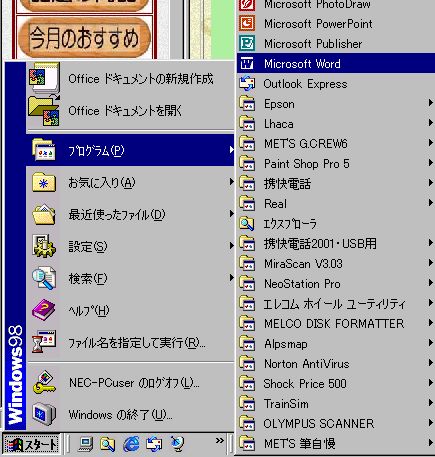
Task: Select エレコム ホイール ユーティリティ entry
Action: tap(336, 304)
